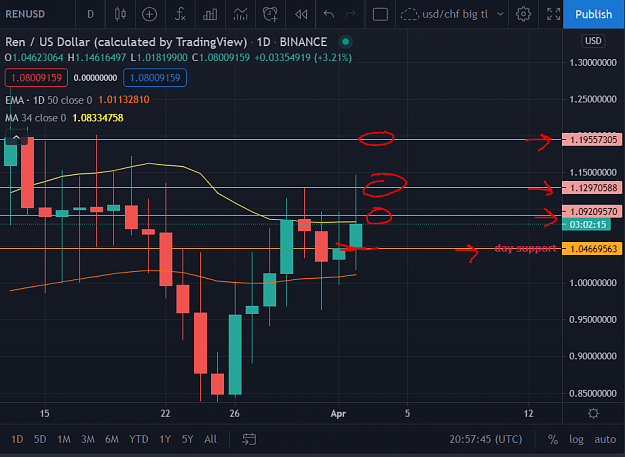
Task: Toggle log scale
Action: click(576, 439)
